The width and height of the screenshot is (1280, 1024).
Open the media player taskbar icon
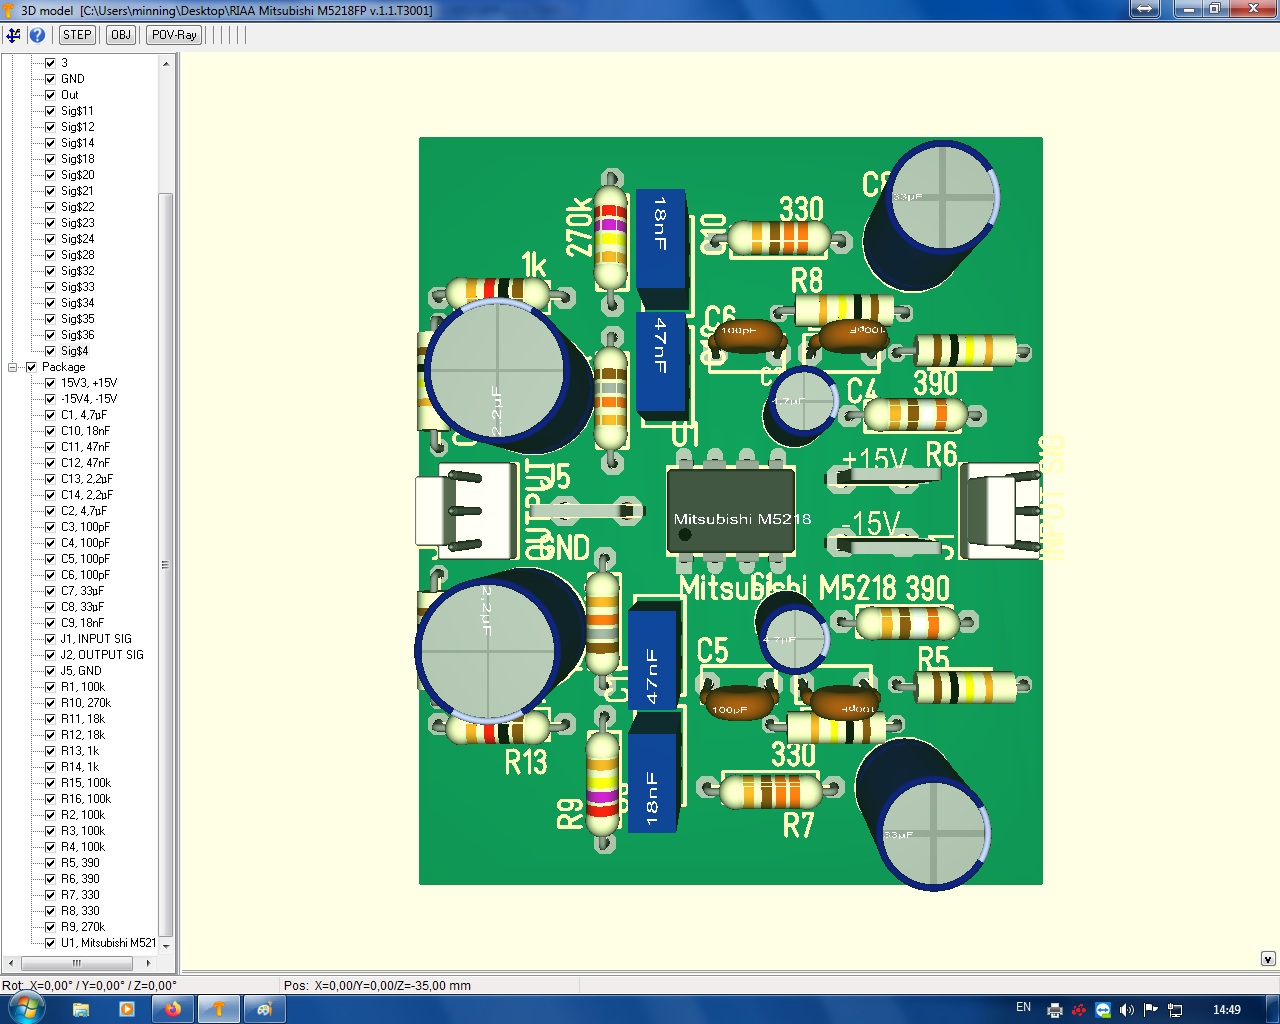pos(127,1009)
